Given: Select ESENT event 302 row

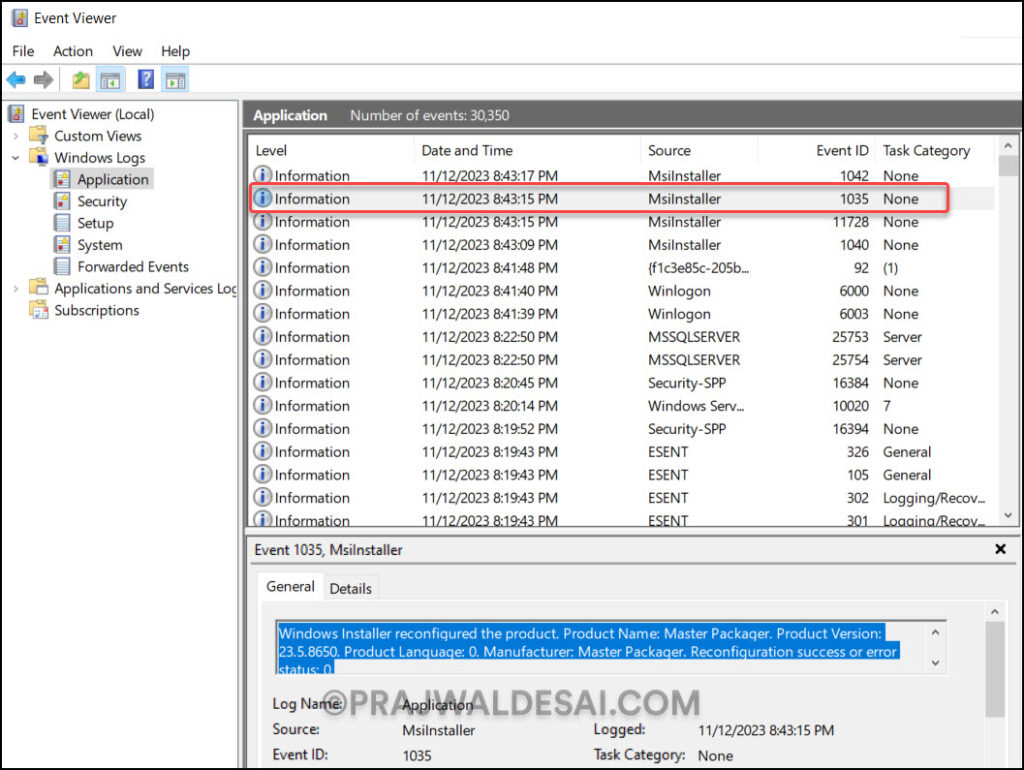Looking at the screenshot, I should click(x=622, y=498).
